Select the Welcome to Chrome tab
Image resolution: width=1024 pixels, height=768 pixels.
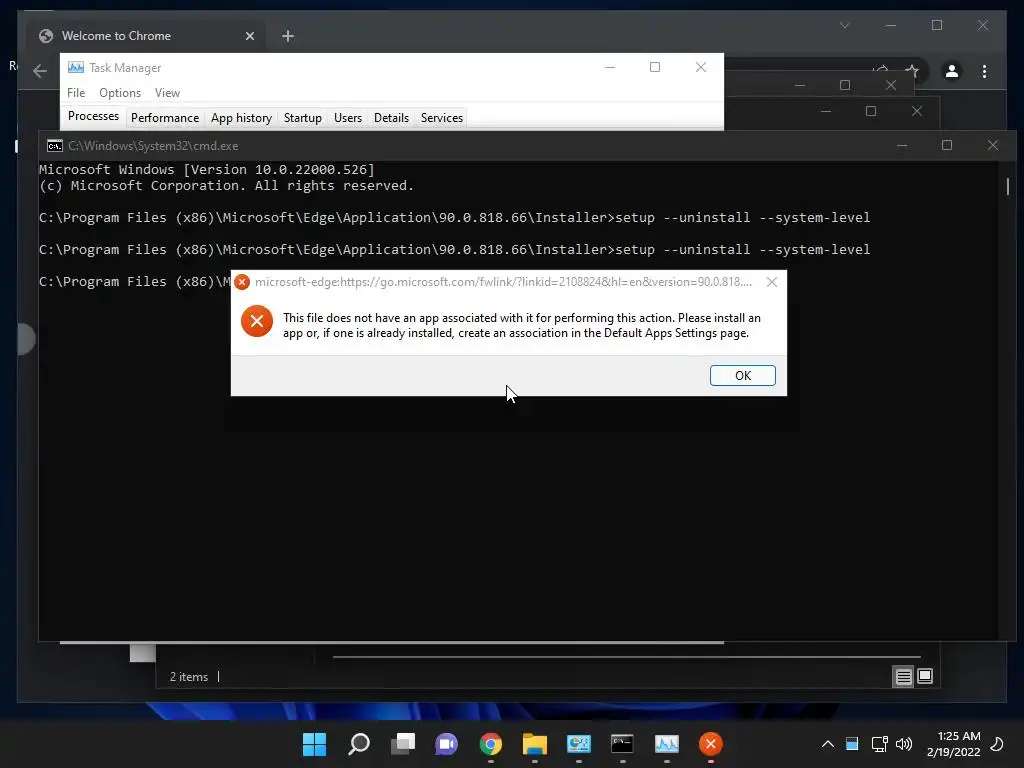[x=147, y=36]
